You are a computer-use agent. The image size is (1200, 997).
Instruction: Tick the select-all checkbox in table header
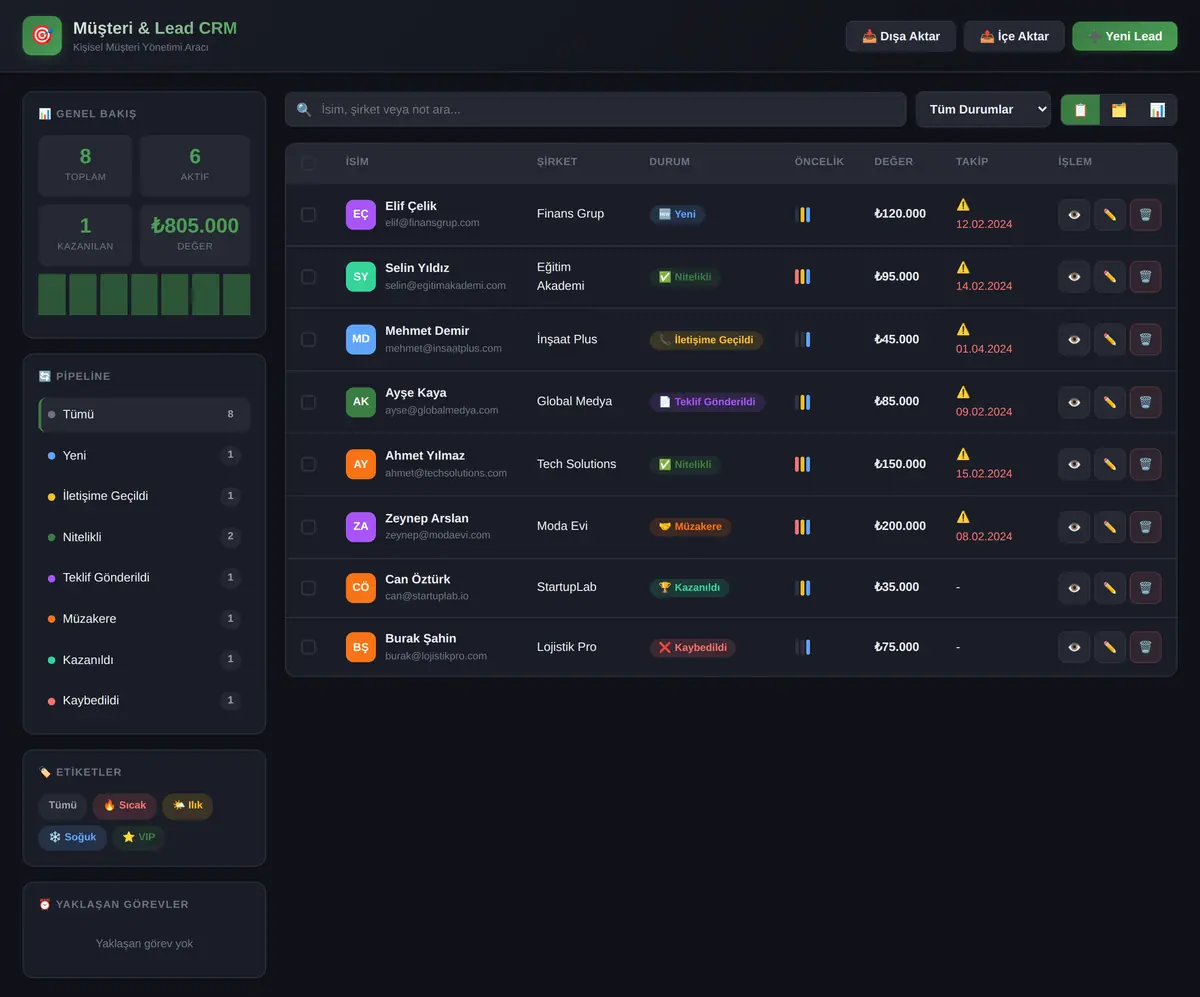308,162
